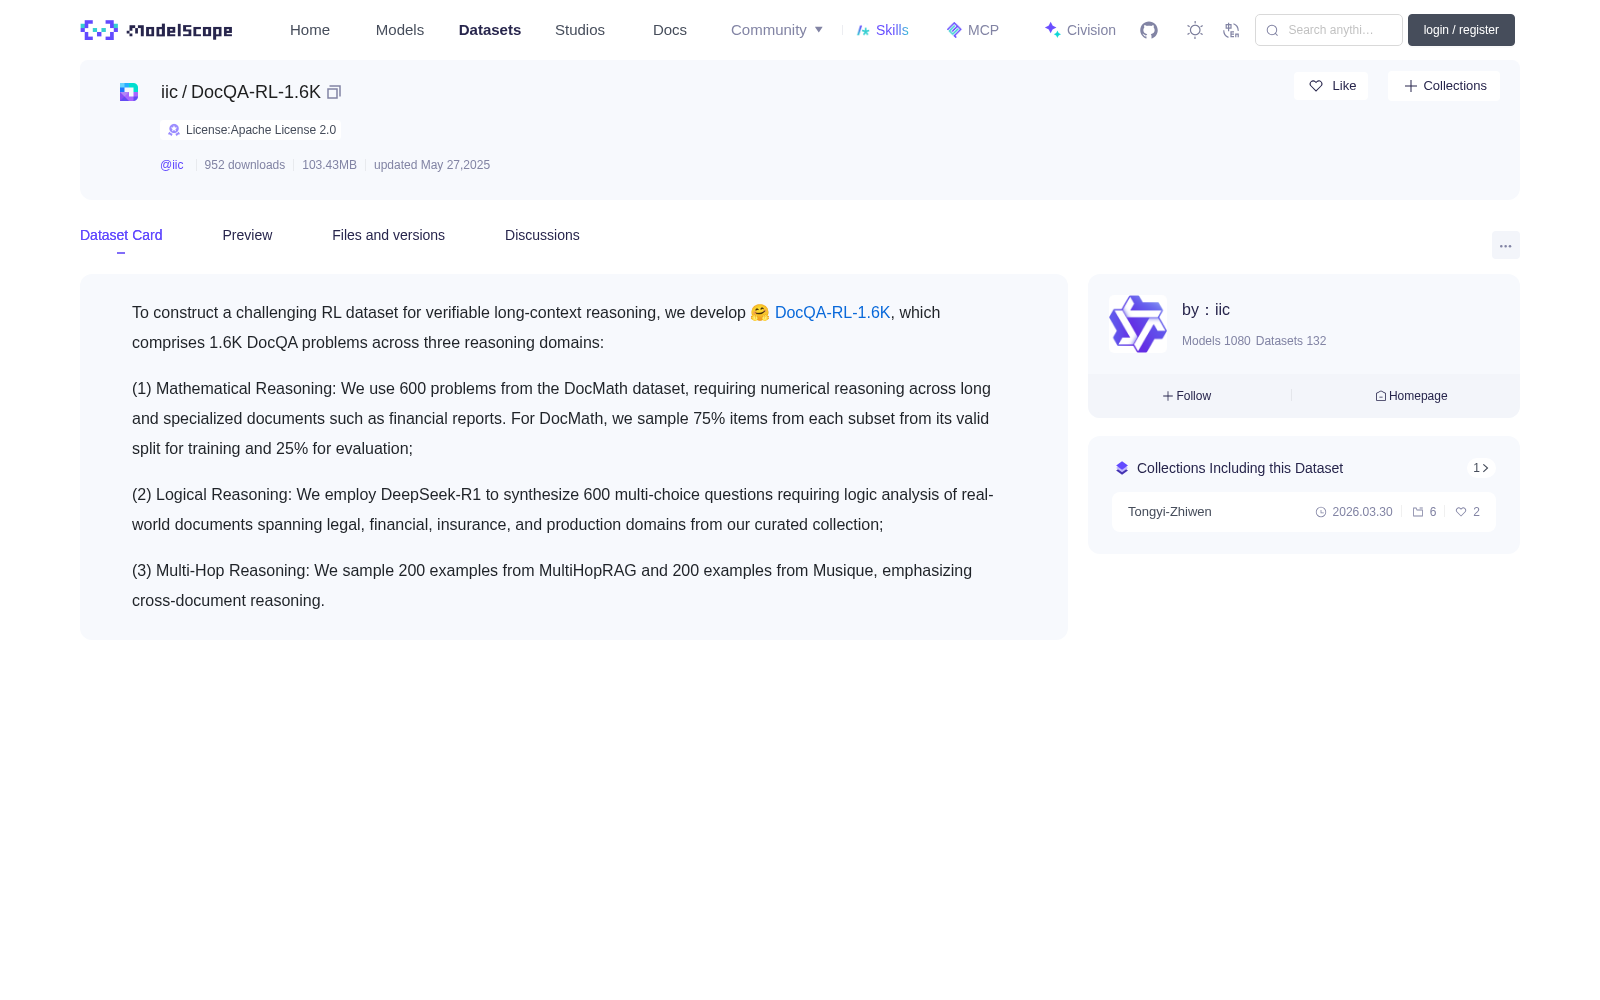Click the login / register button
The width and height of the screenshot is (1600, 1000).
coord(1461,30)
